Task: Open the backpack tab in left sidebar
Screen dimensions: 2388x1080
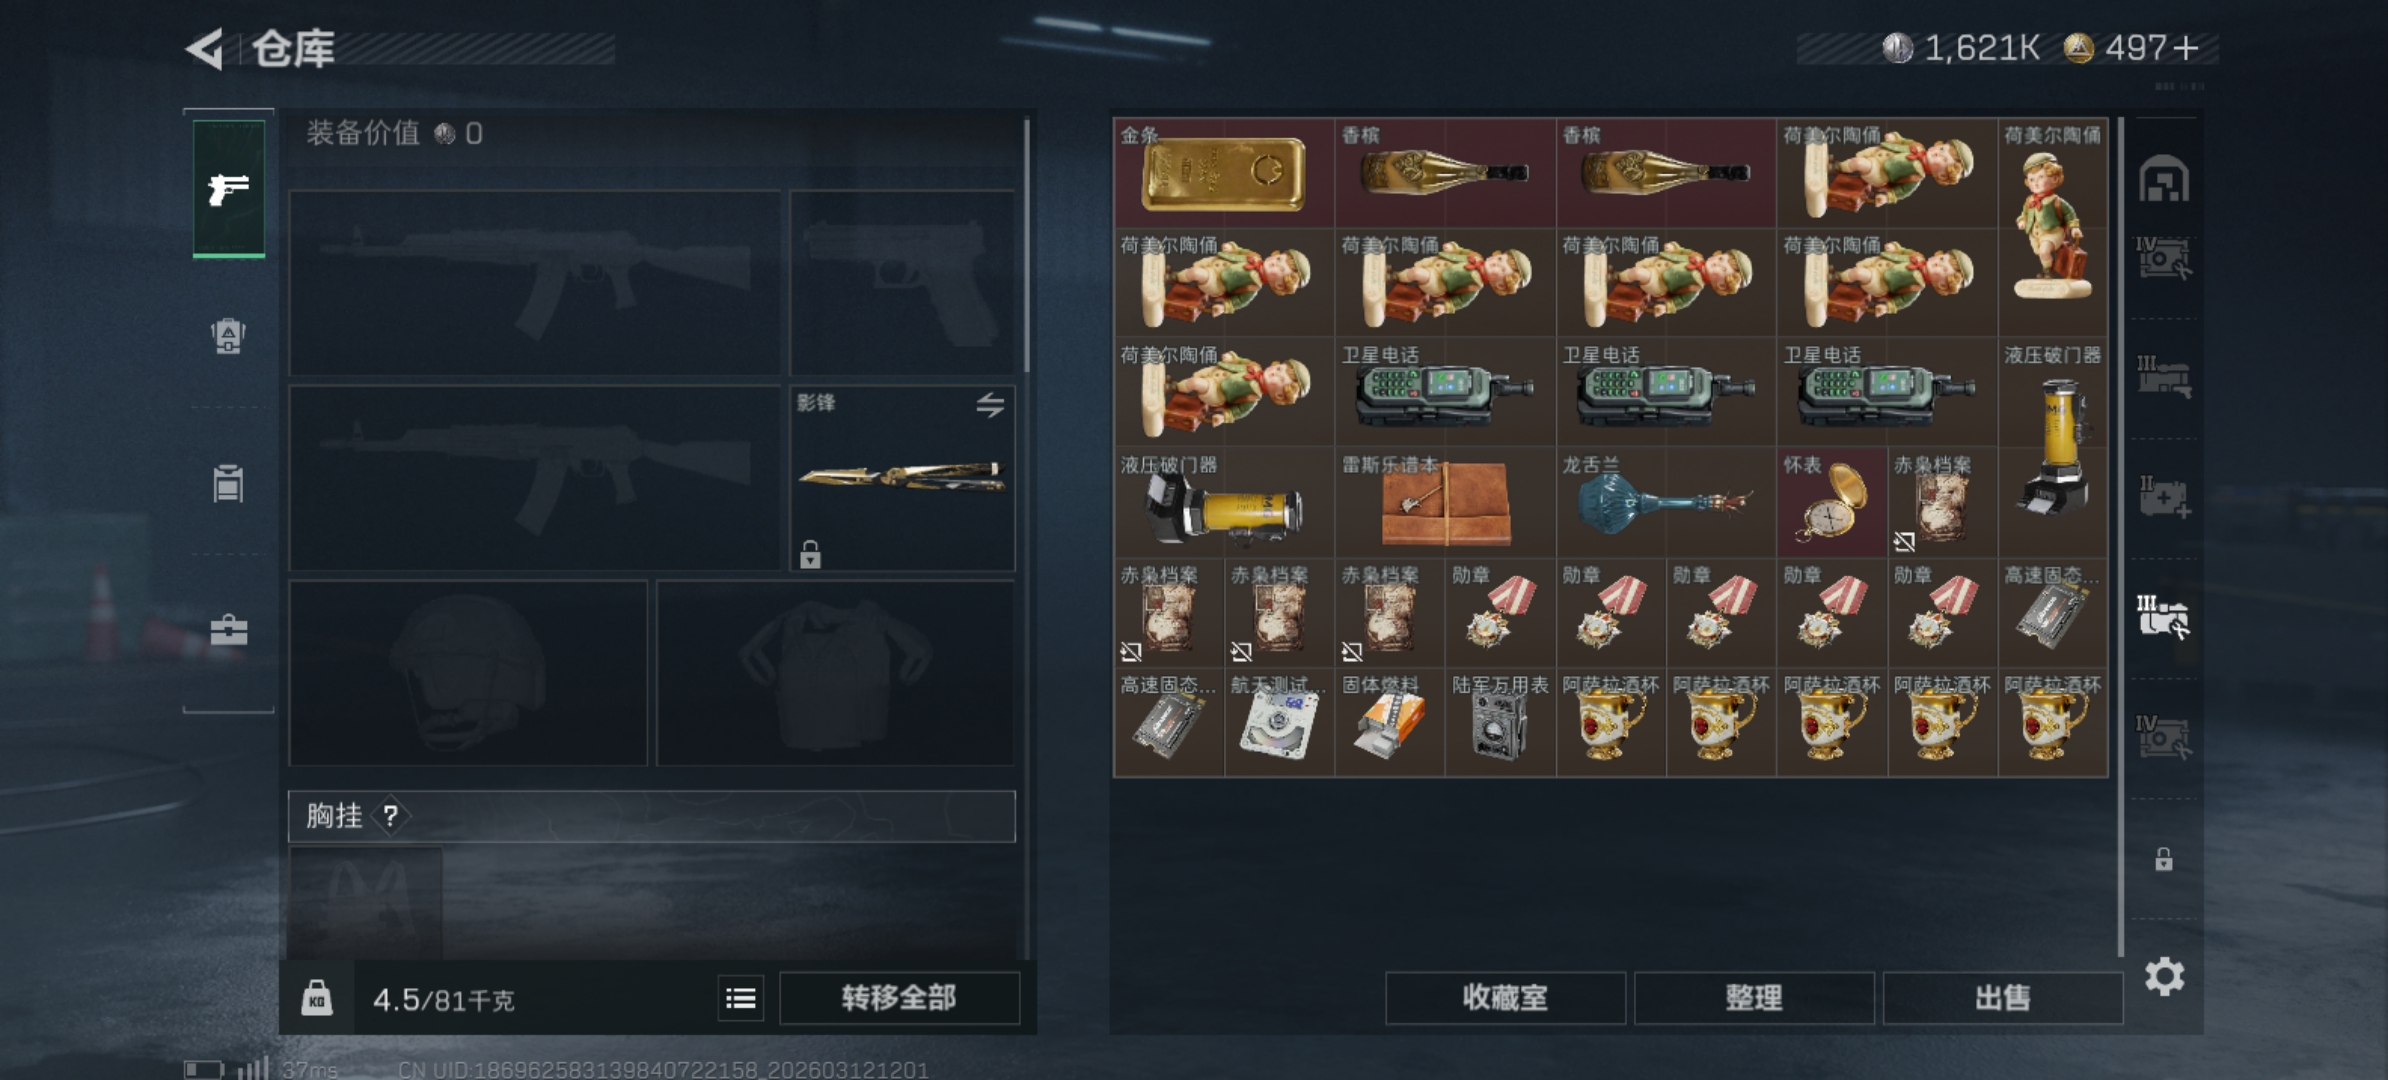Action: [x=229, y=336]
